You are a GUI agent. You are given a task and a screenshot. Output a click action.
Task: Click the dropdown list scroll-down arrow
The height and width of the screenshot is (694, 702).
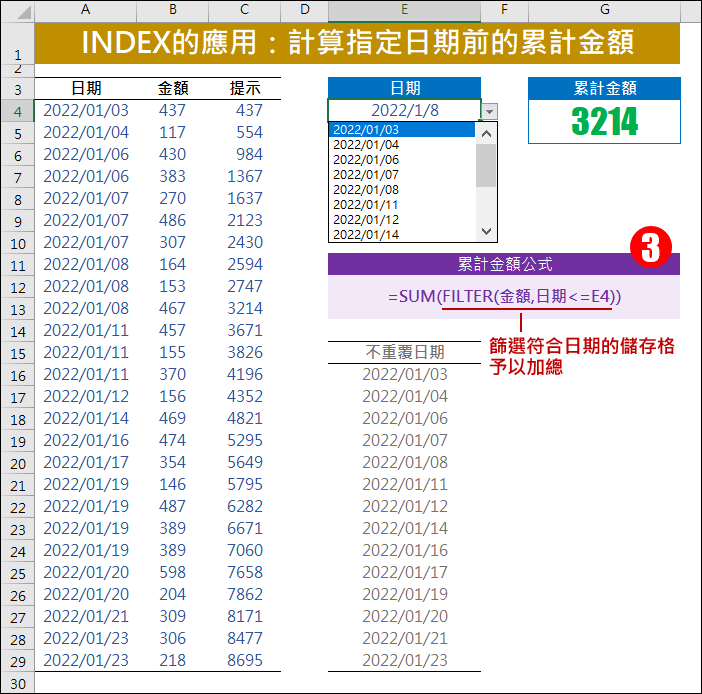(x=486, y=231)
